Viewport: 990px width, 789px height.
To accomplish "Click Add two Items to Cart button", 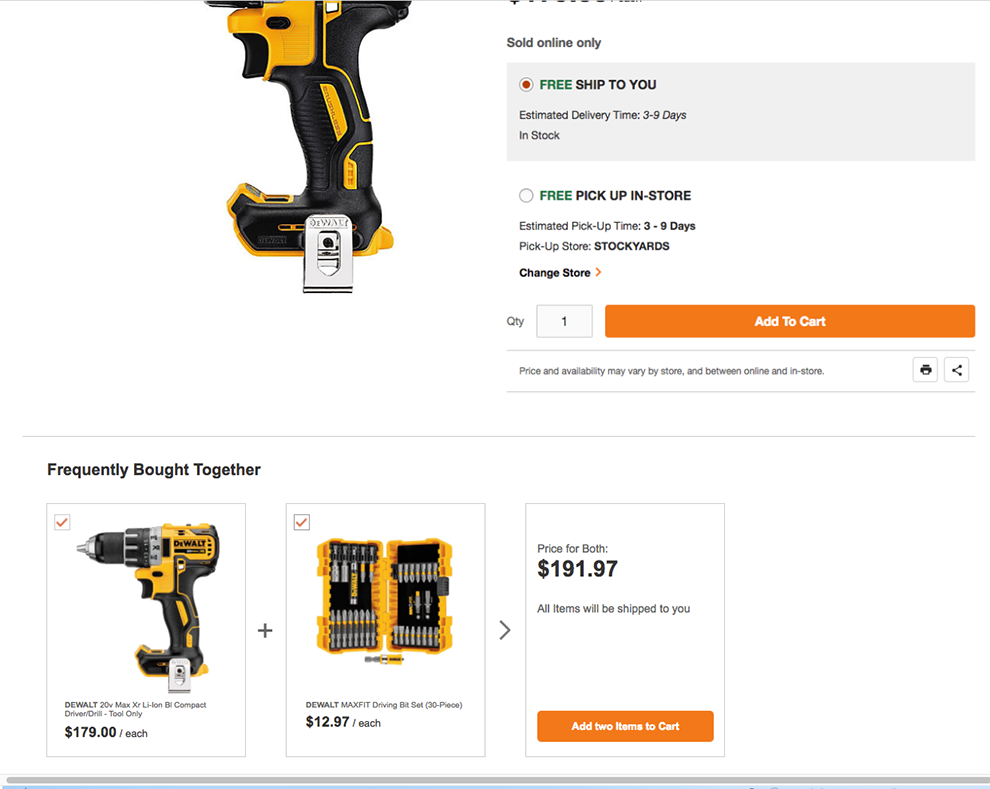I will point(625,726).
